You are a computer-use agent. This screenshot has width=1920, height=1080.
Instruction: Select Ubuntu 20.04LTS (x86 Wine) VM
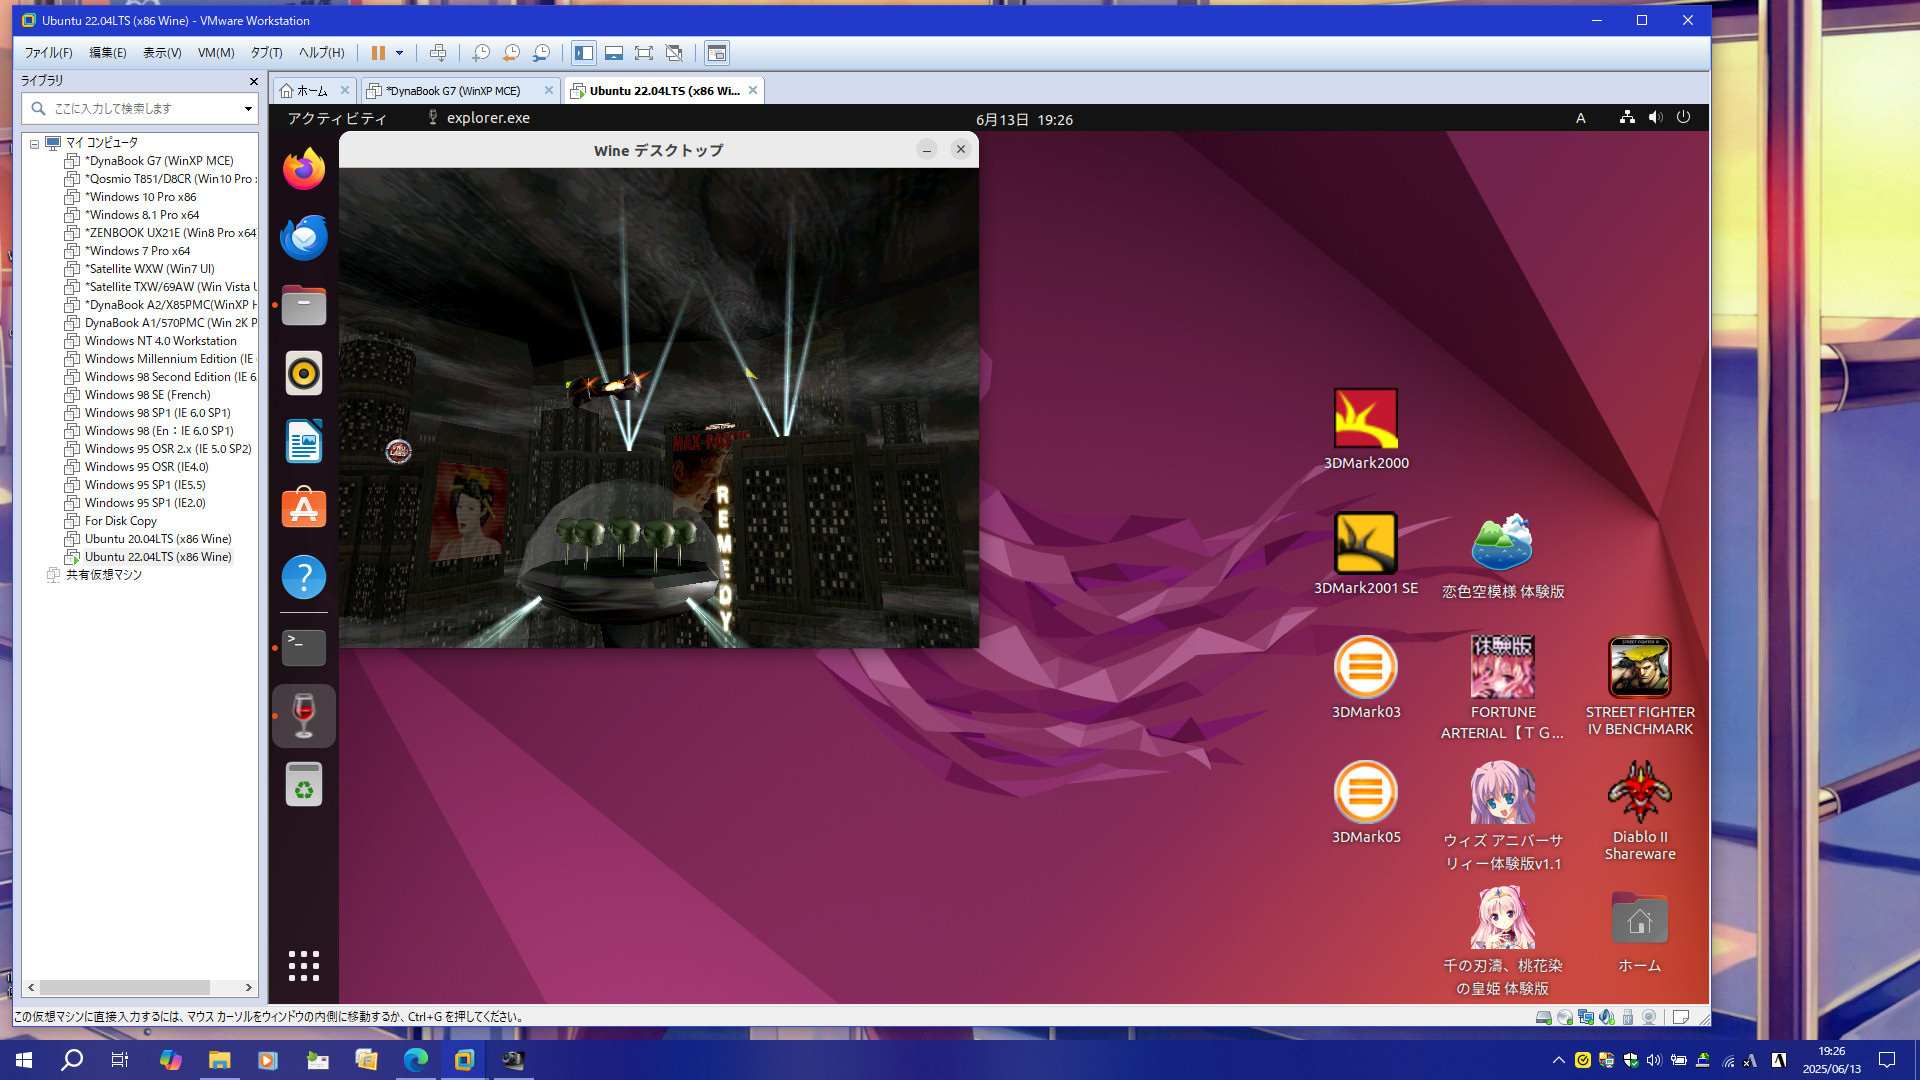pyautogui.click(x=157, y=539)
